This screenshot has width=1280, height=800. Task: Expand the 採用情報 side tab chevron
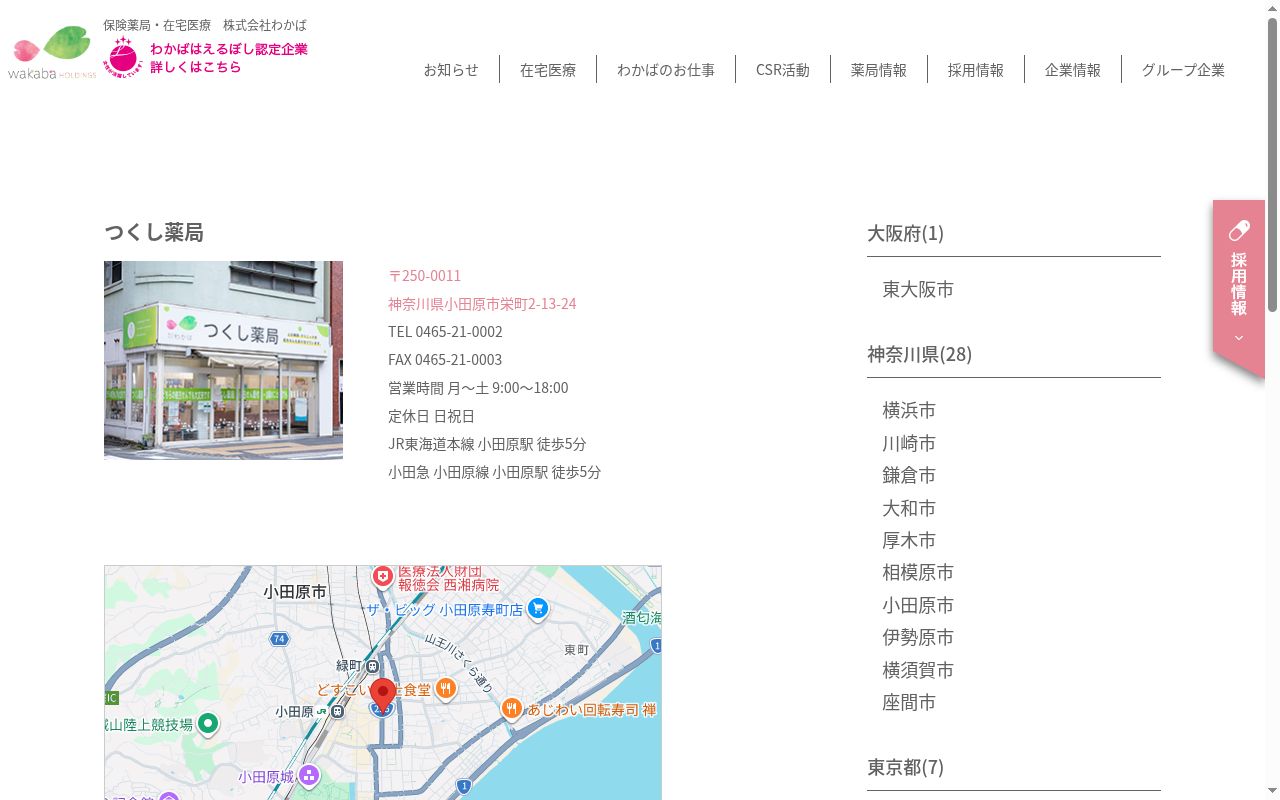pos(1239,338)
